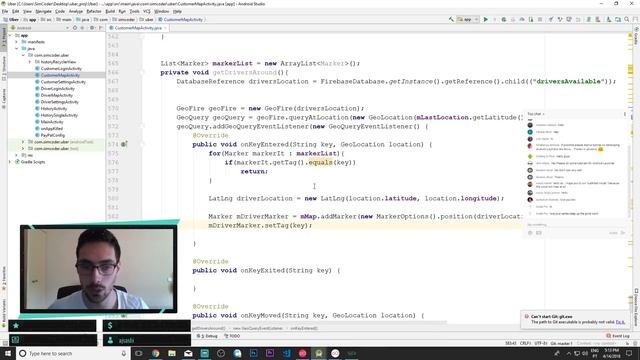Toggle the Gradle tool window side tab

click(x=636, y=36)
